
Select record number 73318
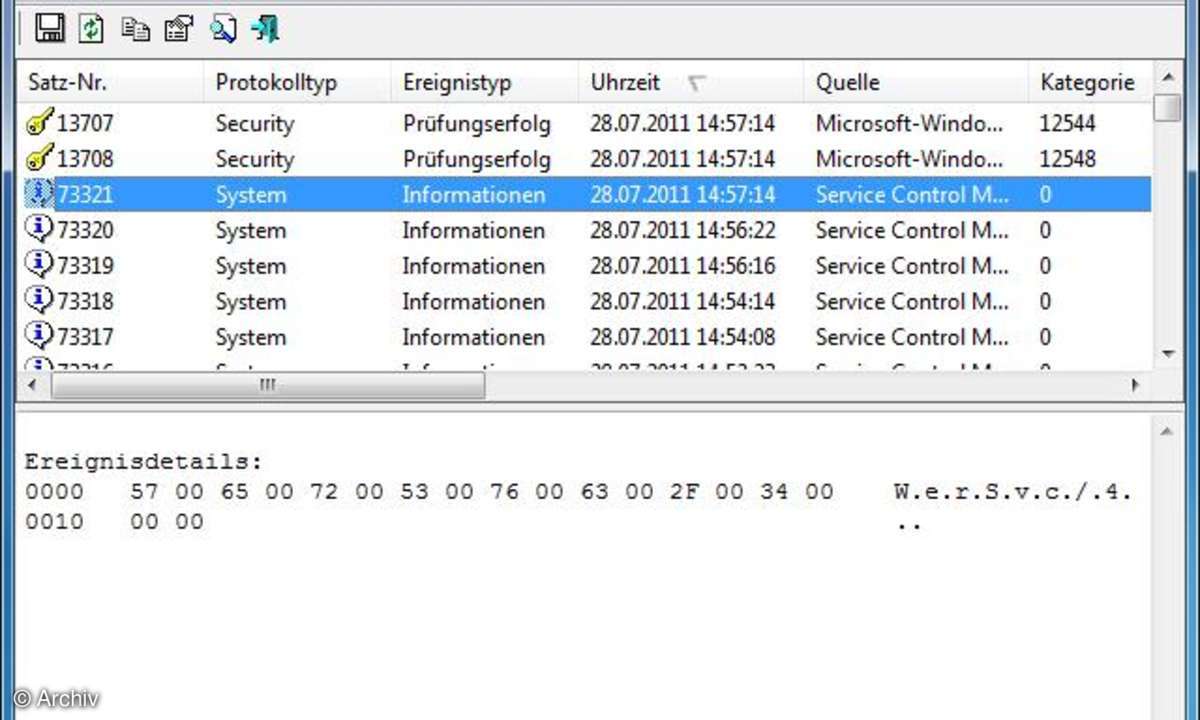pyautogui.click(x=85, y=301)
